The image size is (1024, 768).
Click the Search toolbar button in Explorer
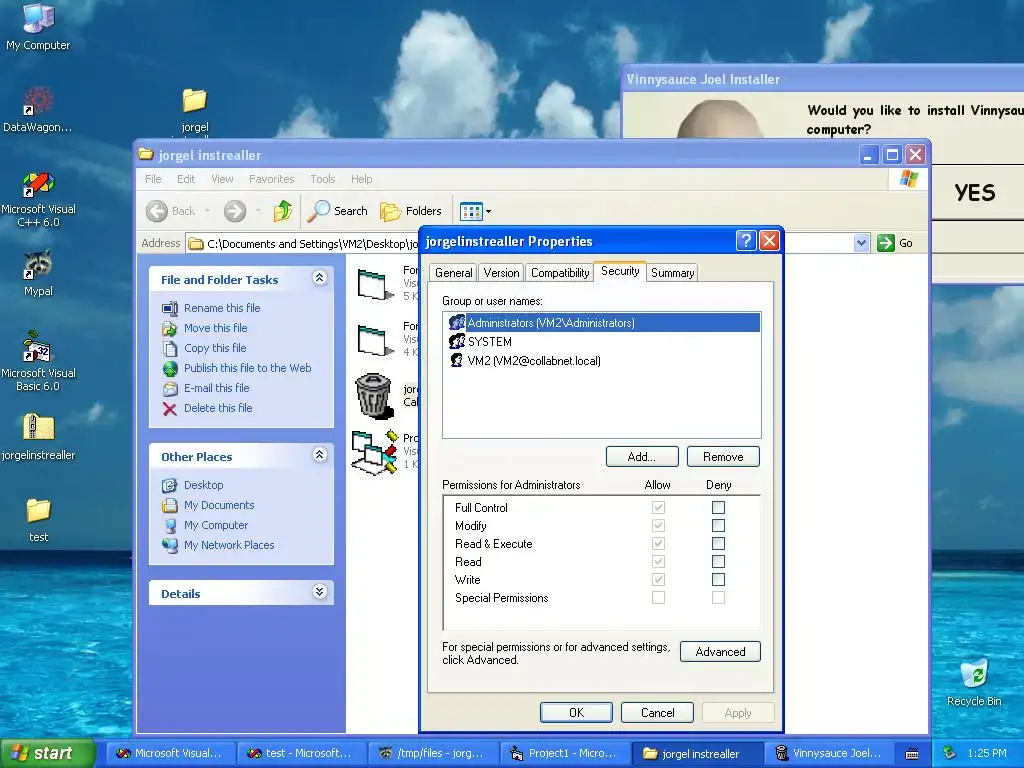point(338,211)
